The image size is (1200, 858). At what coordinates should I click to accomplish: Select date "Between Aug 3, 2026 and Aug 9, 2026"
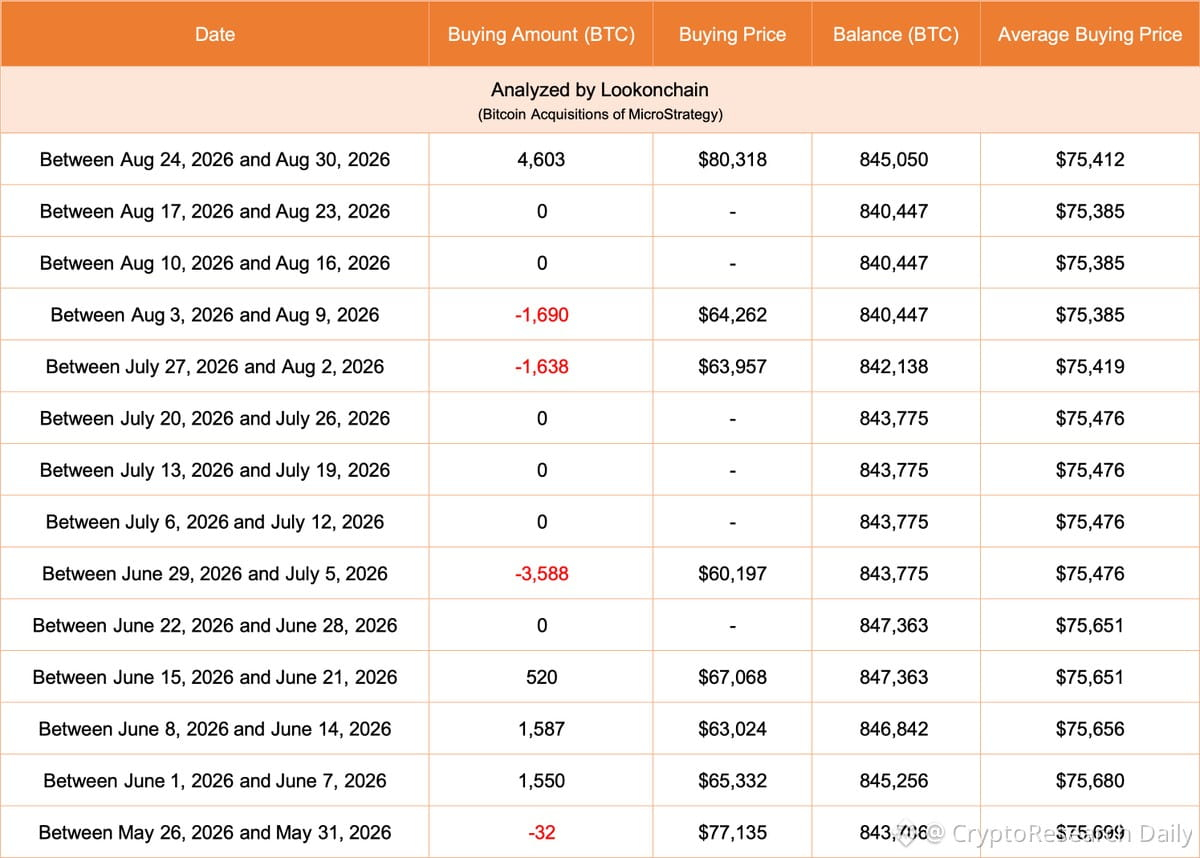click(x=215, y=315)
